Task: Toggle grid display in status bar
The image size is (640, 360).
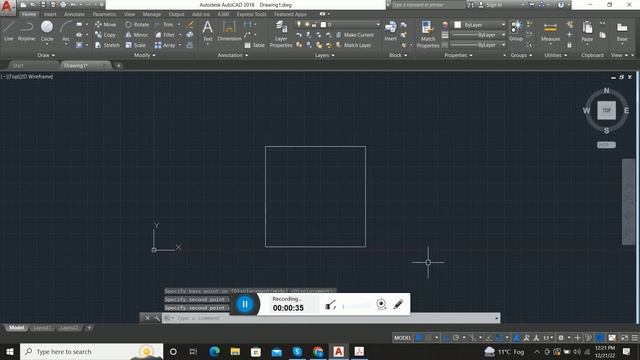Action: pyautogui.click(x=419, y=338)
